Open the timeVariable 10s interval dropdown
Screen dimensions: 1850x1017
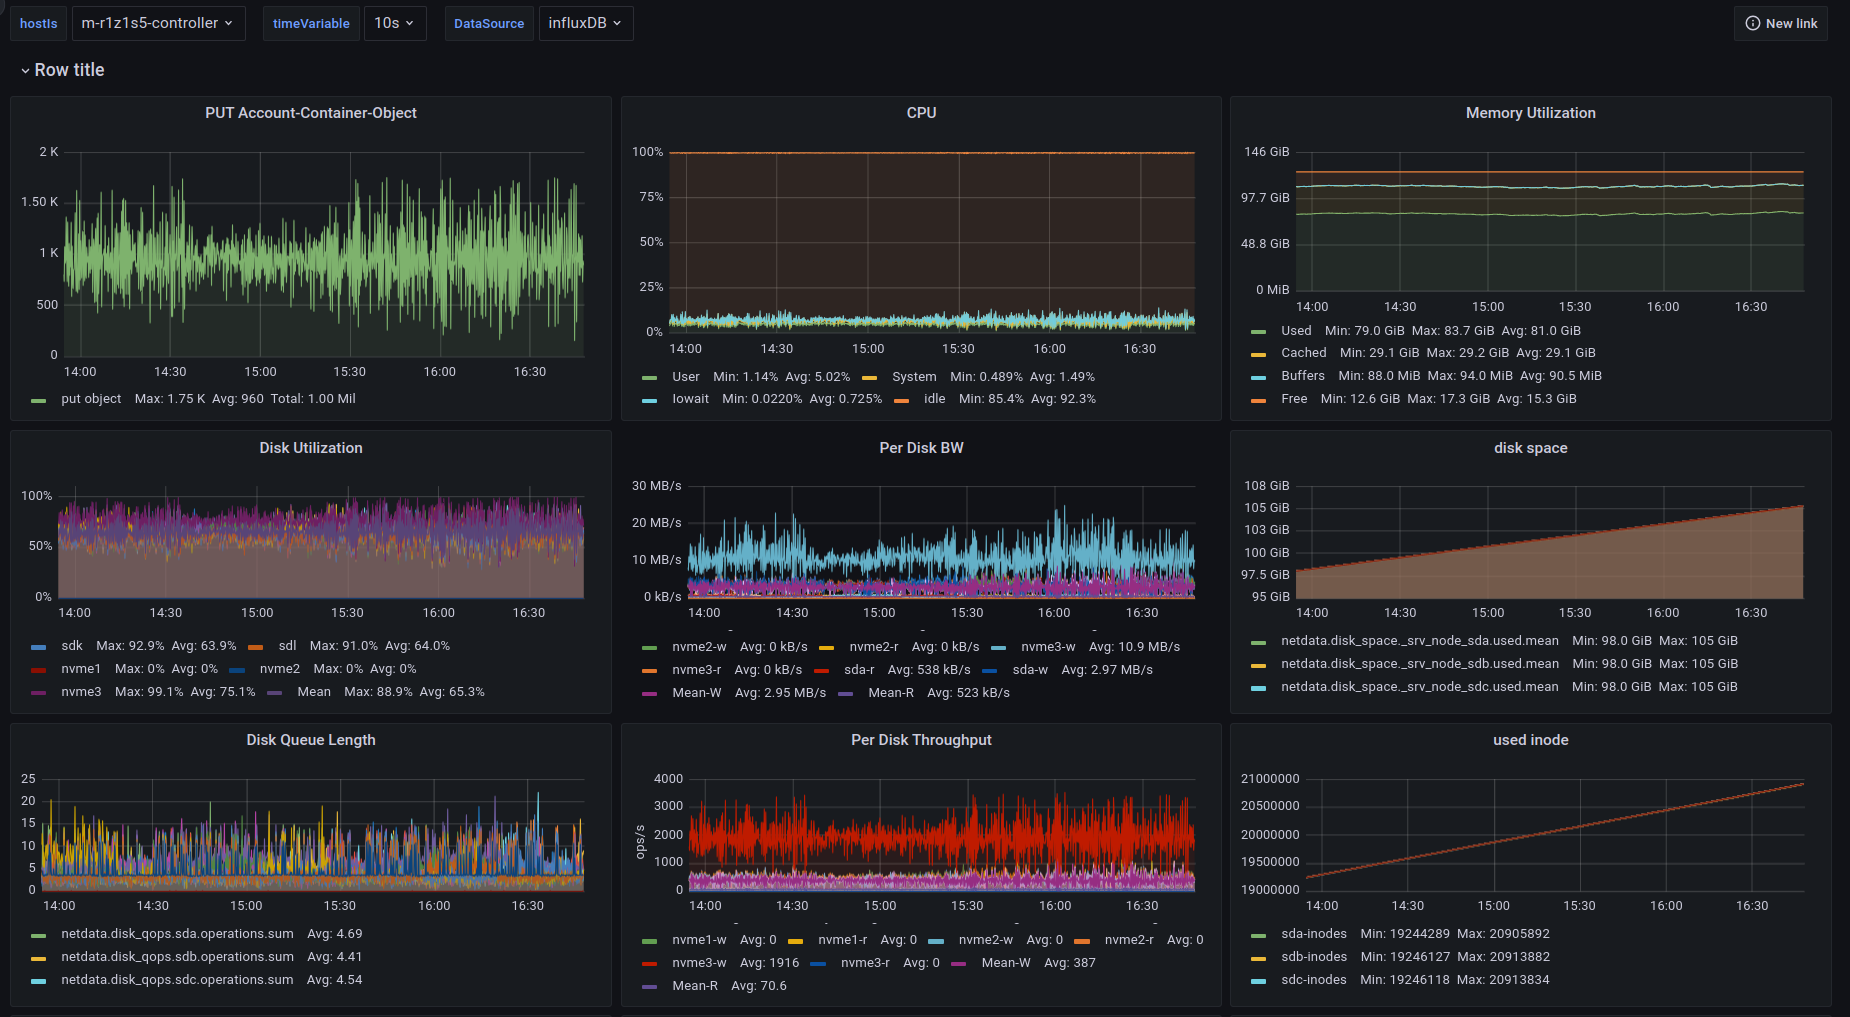[x=394, y=23]
